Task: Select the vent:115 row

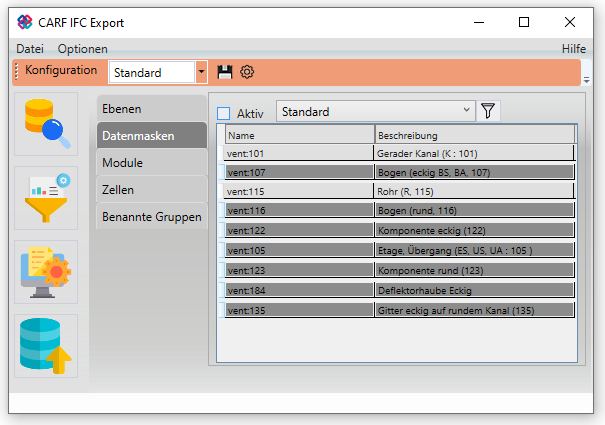Action: point(397,191)
